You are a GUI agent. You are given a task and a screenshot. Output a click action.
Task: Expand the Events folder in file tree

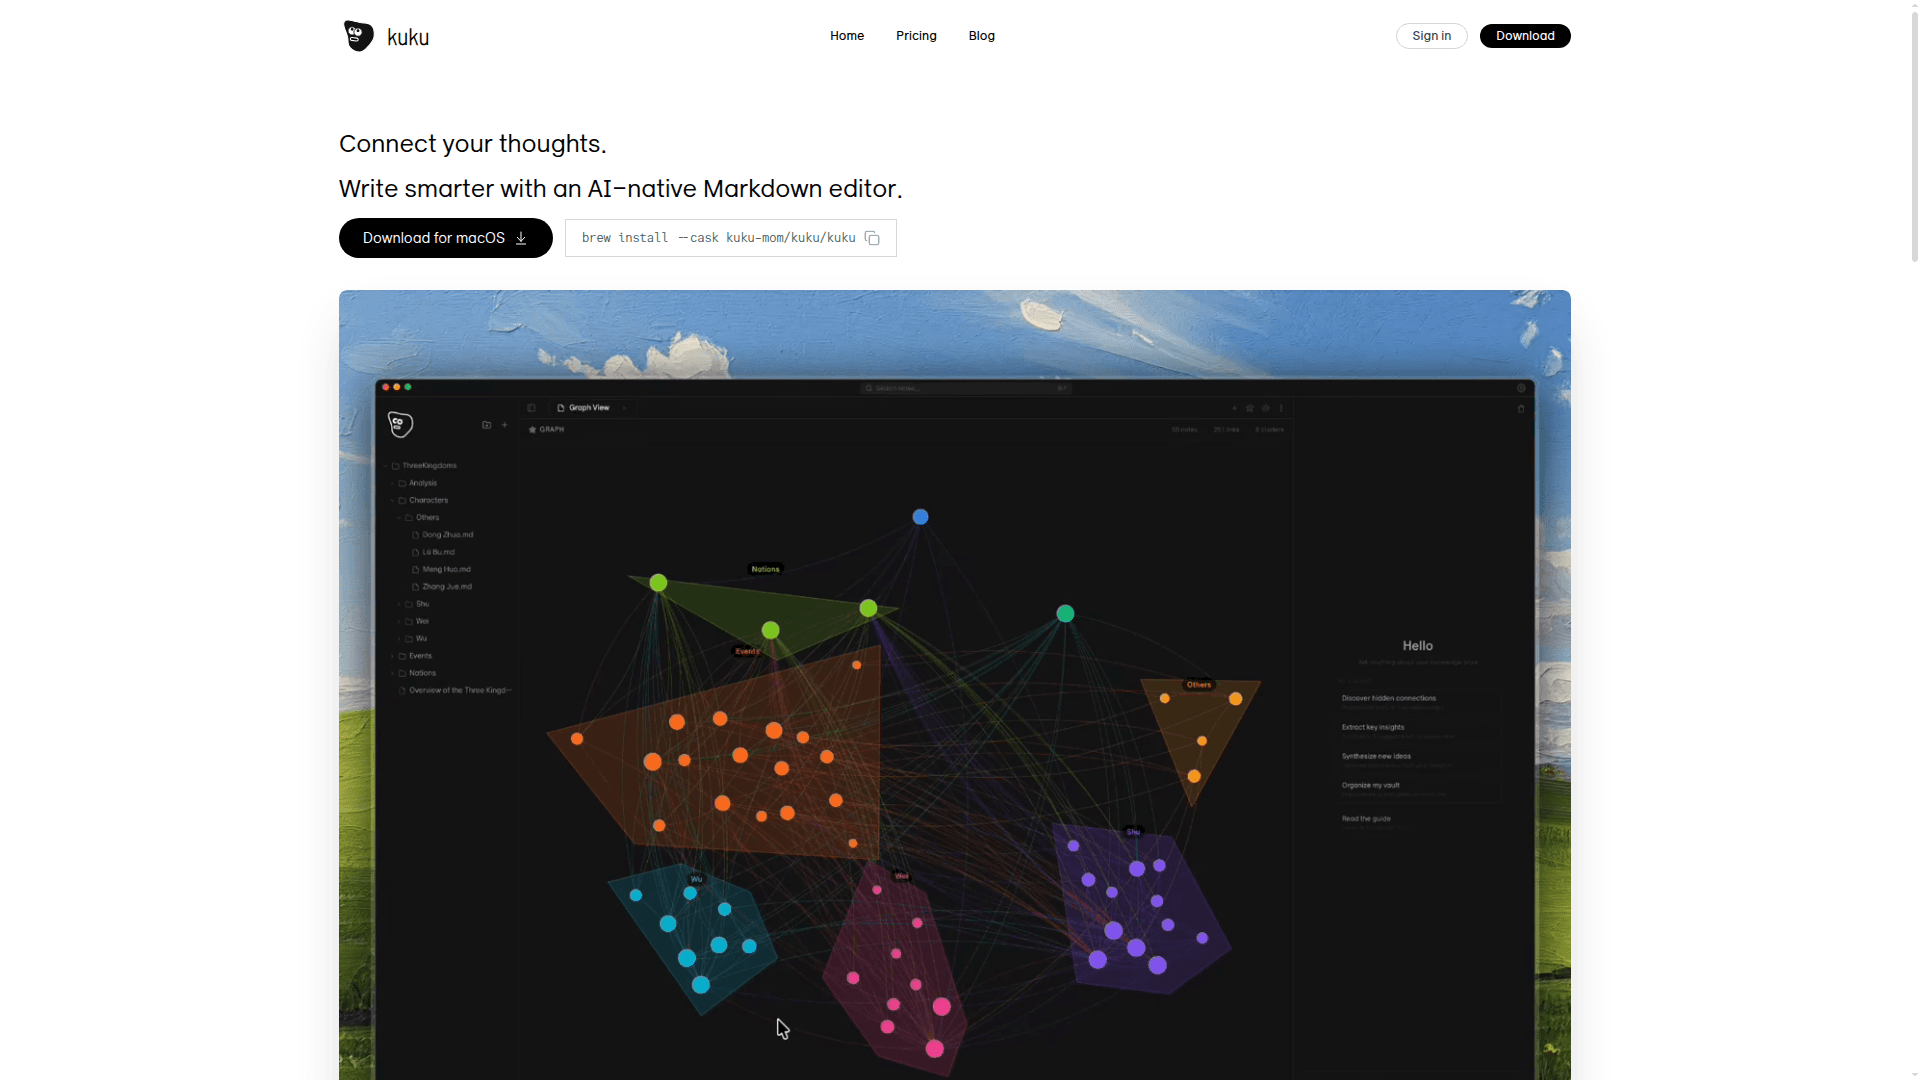[x=393, y=656]
